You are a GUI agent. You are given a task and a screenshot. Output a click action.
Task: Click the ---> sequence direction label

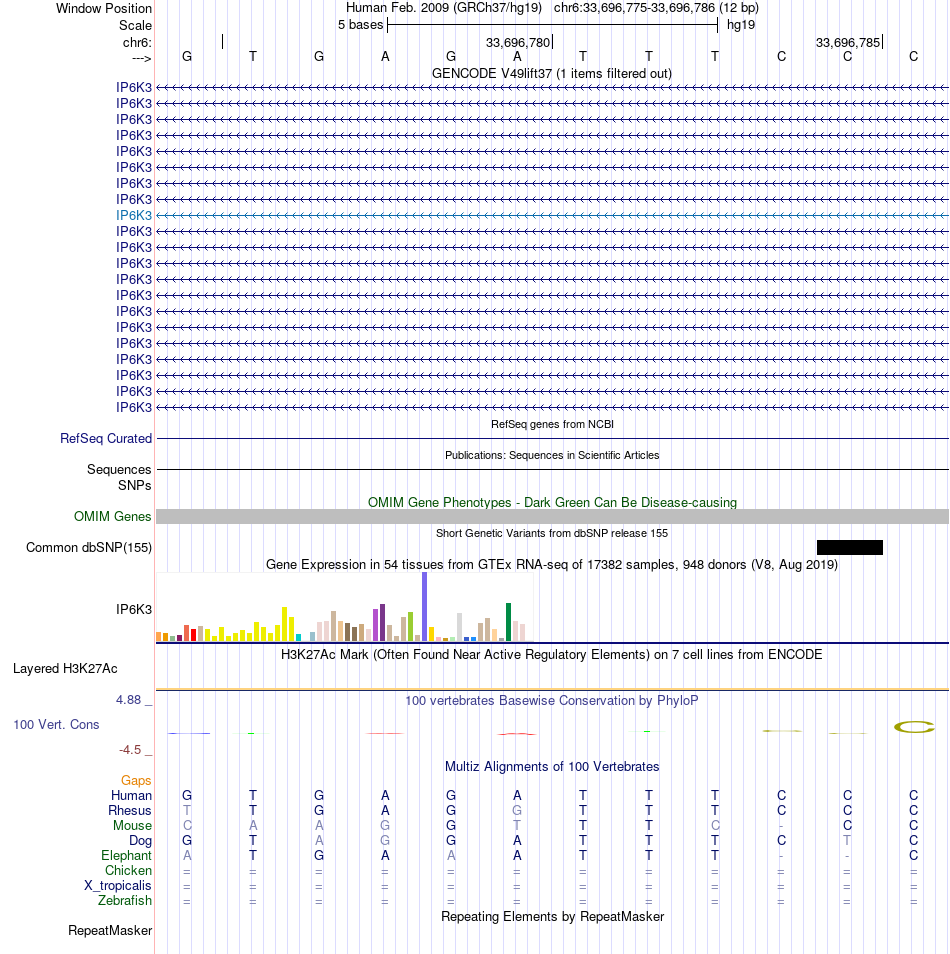[141, 58]
